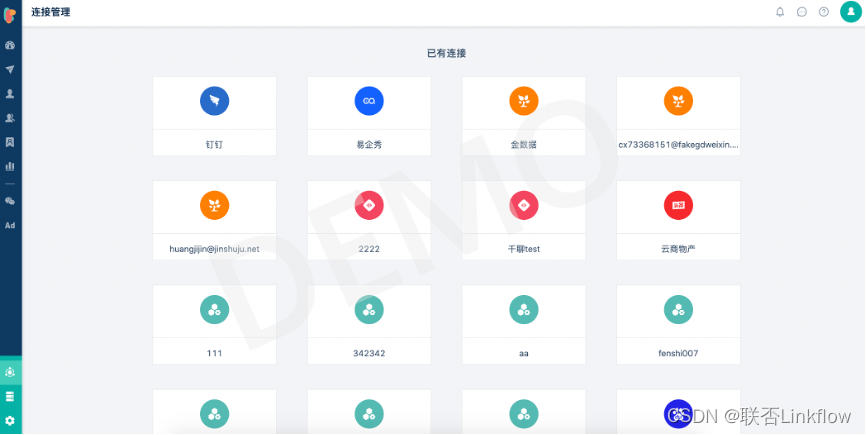Open the help question mark icon
866x435 pixels.
pos(824,12)
